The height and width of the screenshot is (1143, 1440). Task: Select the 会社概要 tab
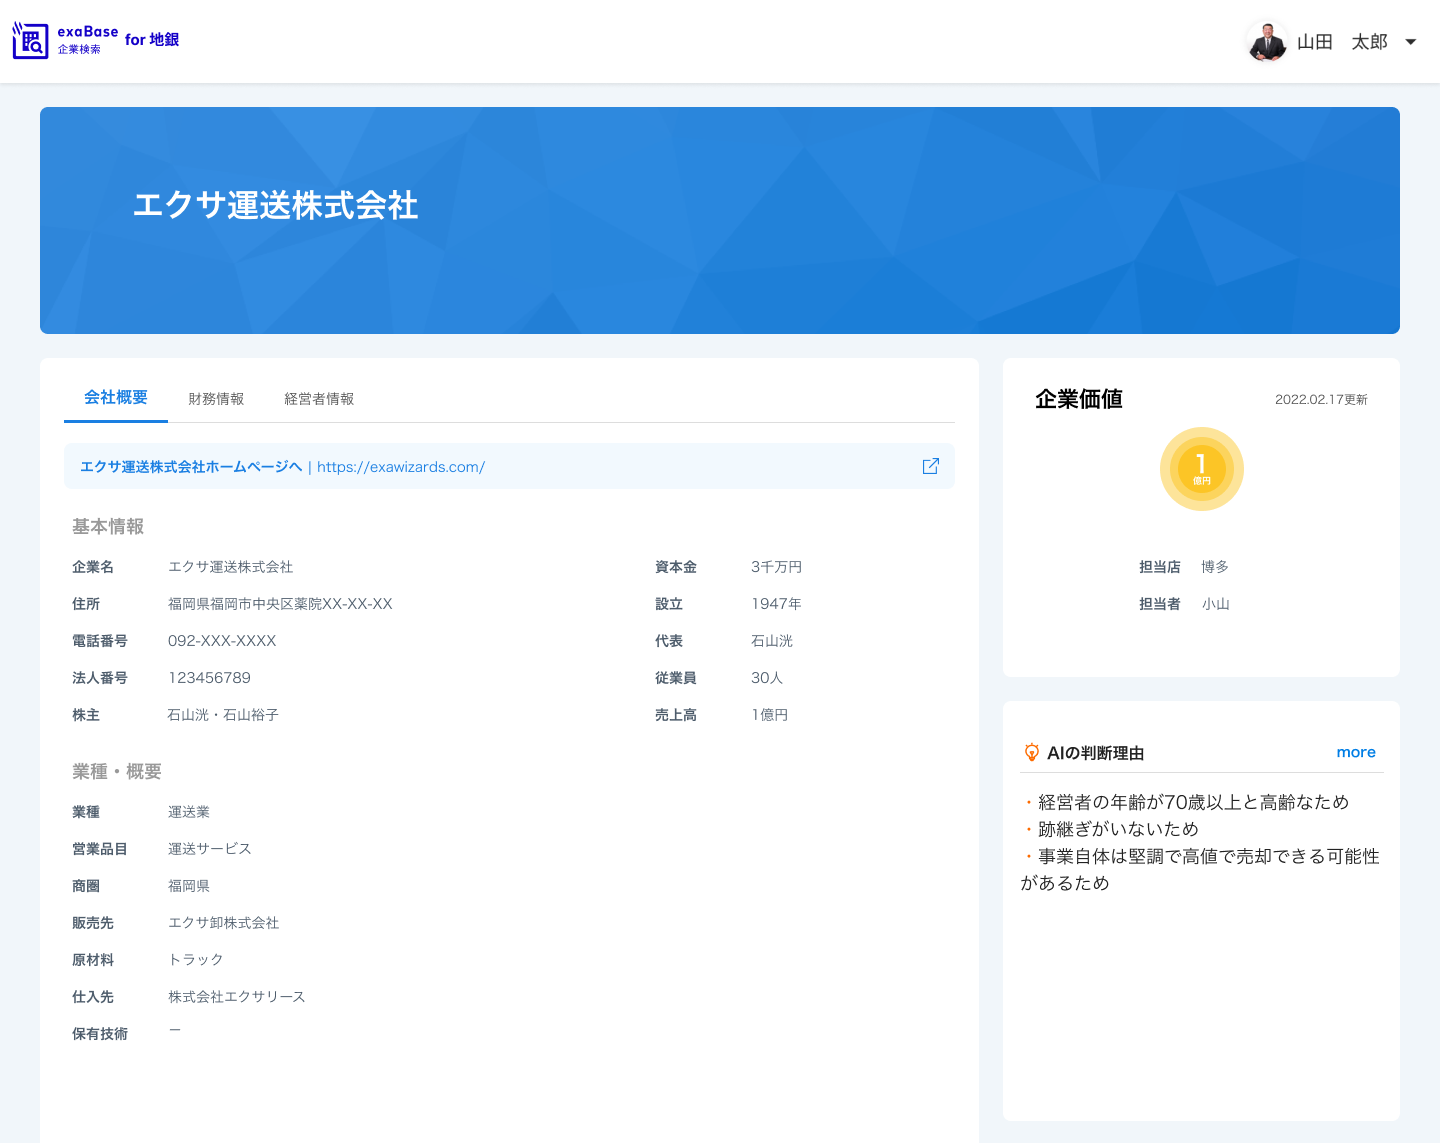tap(115, 397)
